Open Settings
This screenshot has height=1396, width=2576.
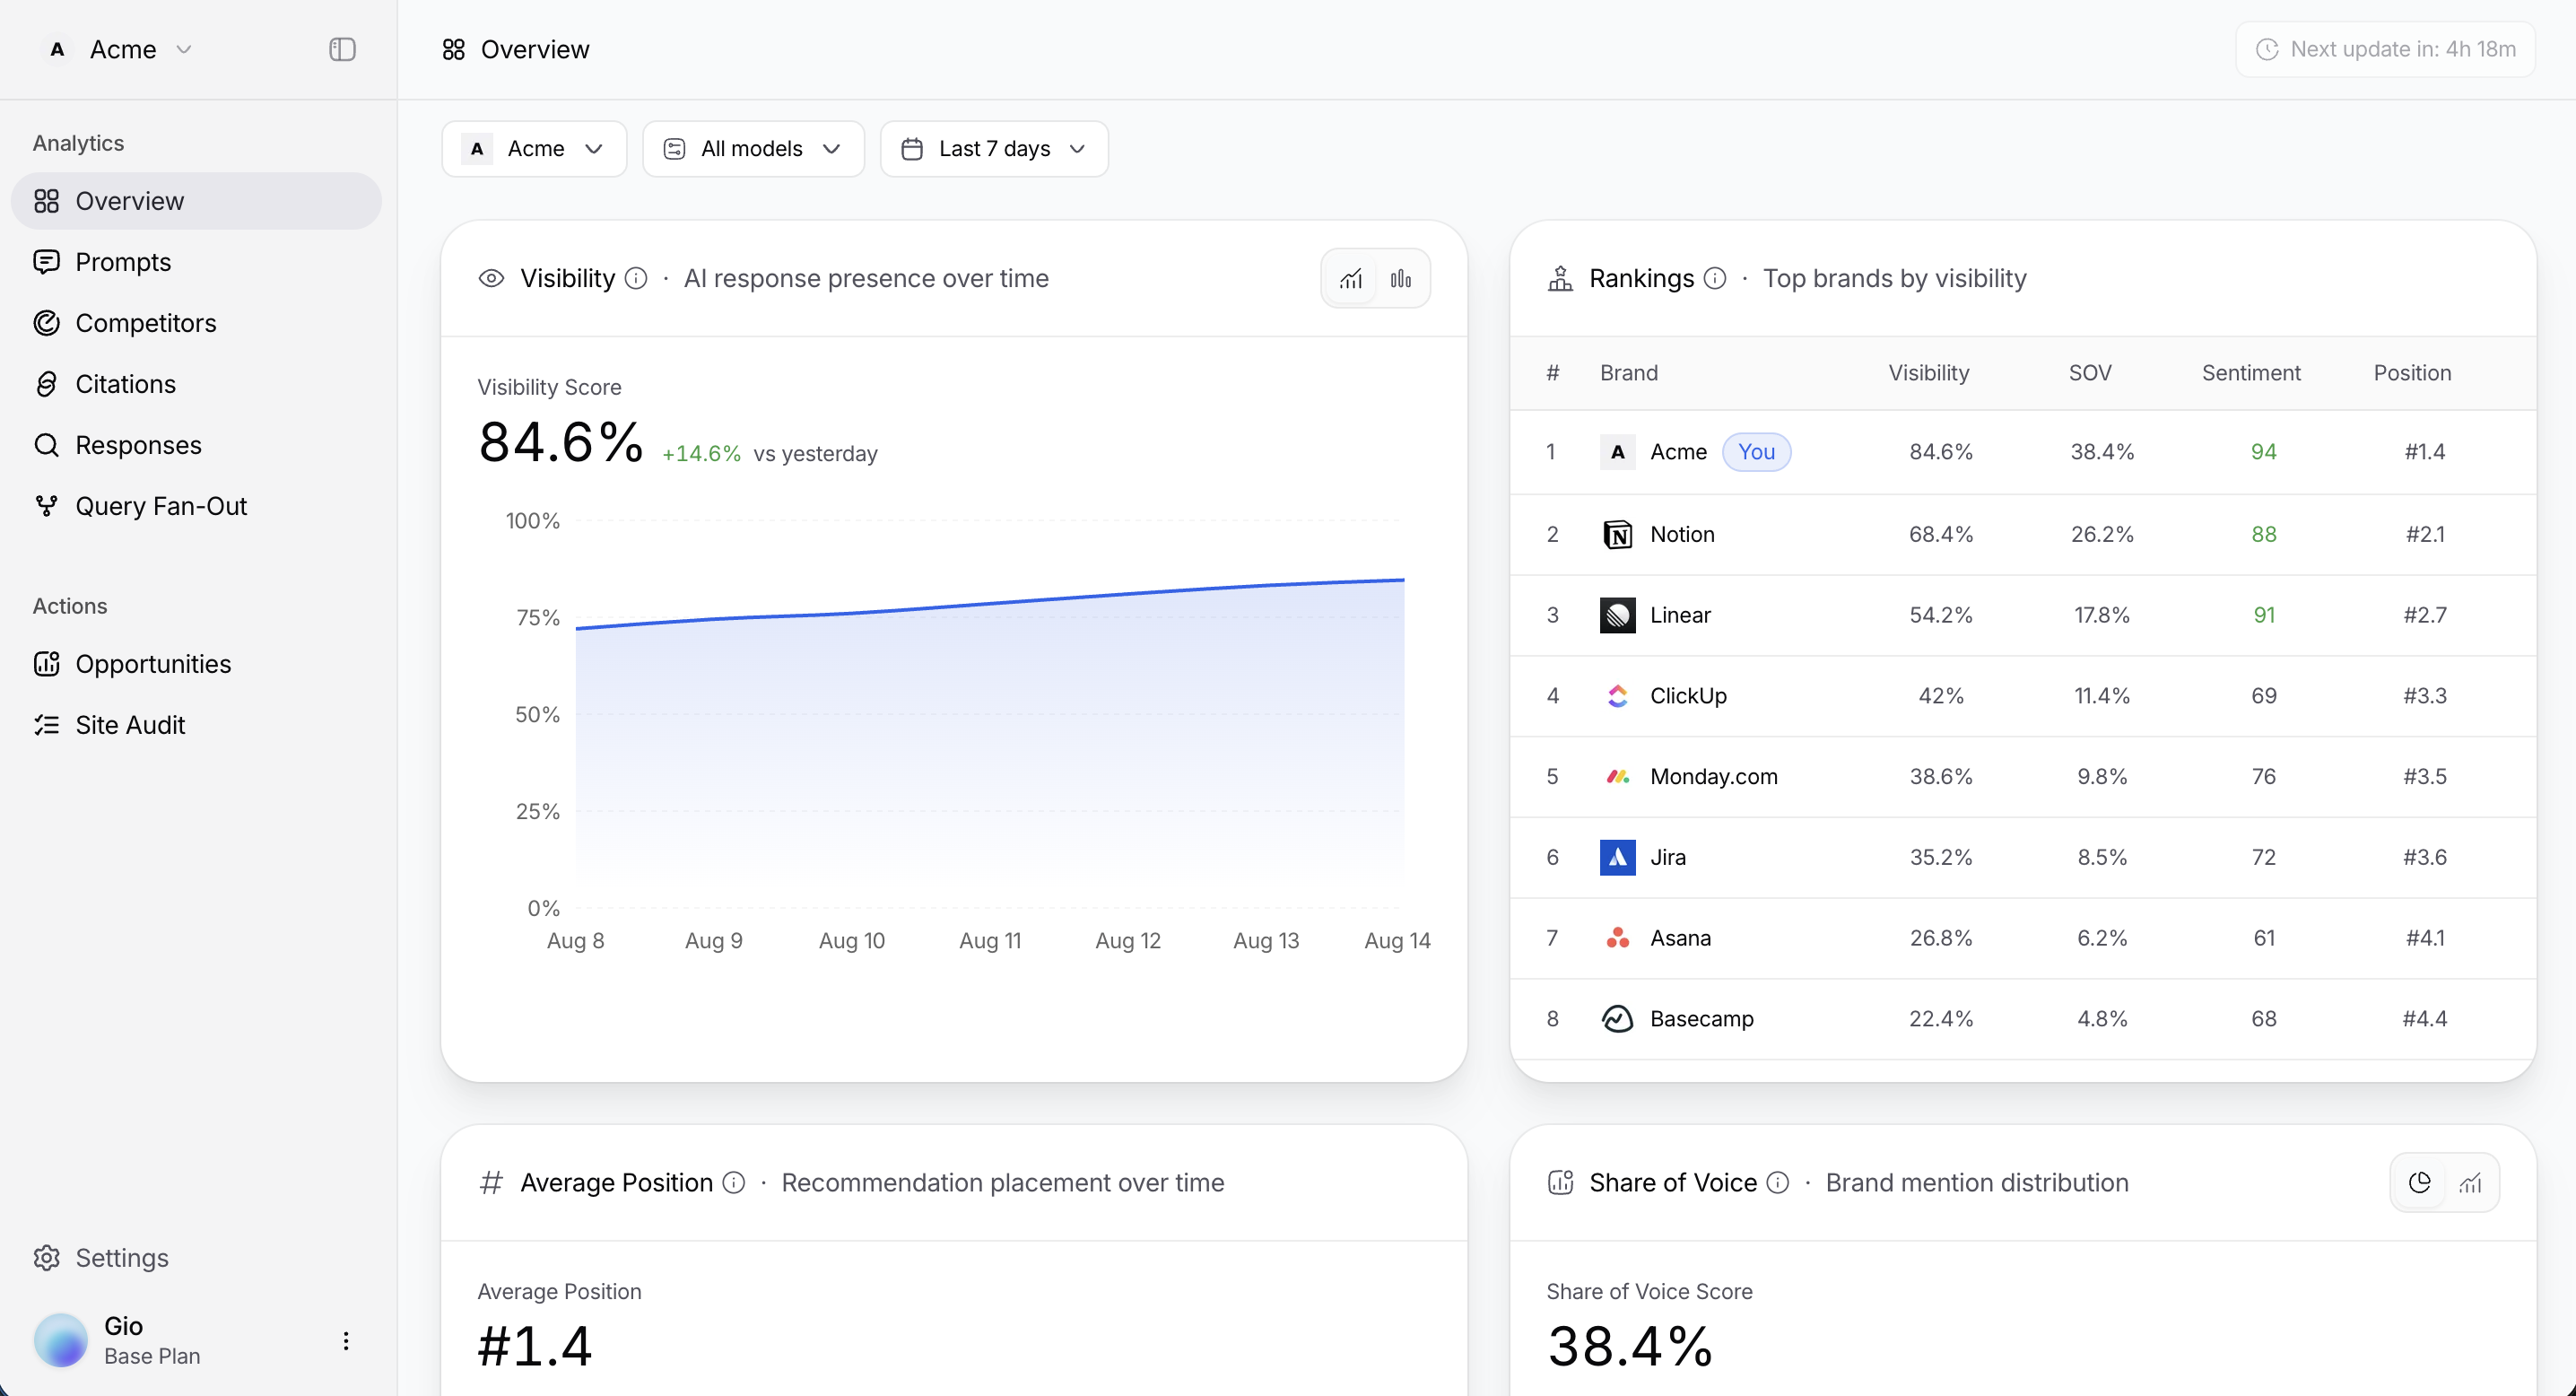(196, 1258)
